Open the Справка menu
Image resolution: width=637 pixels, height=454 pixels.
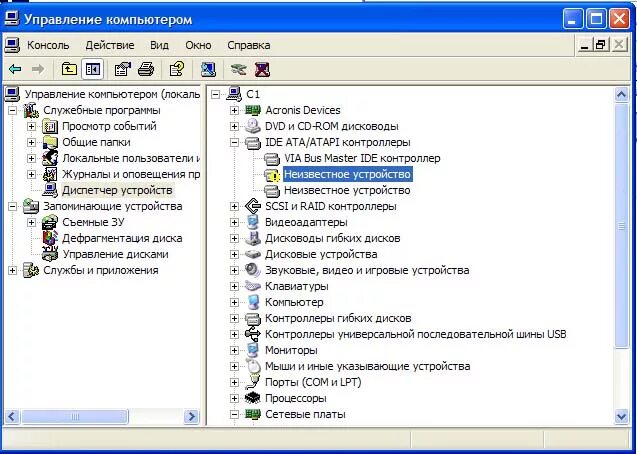tap(249, 45)
